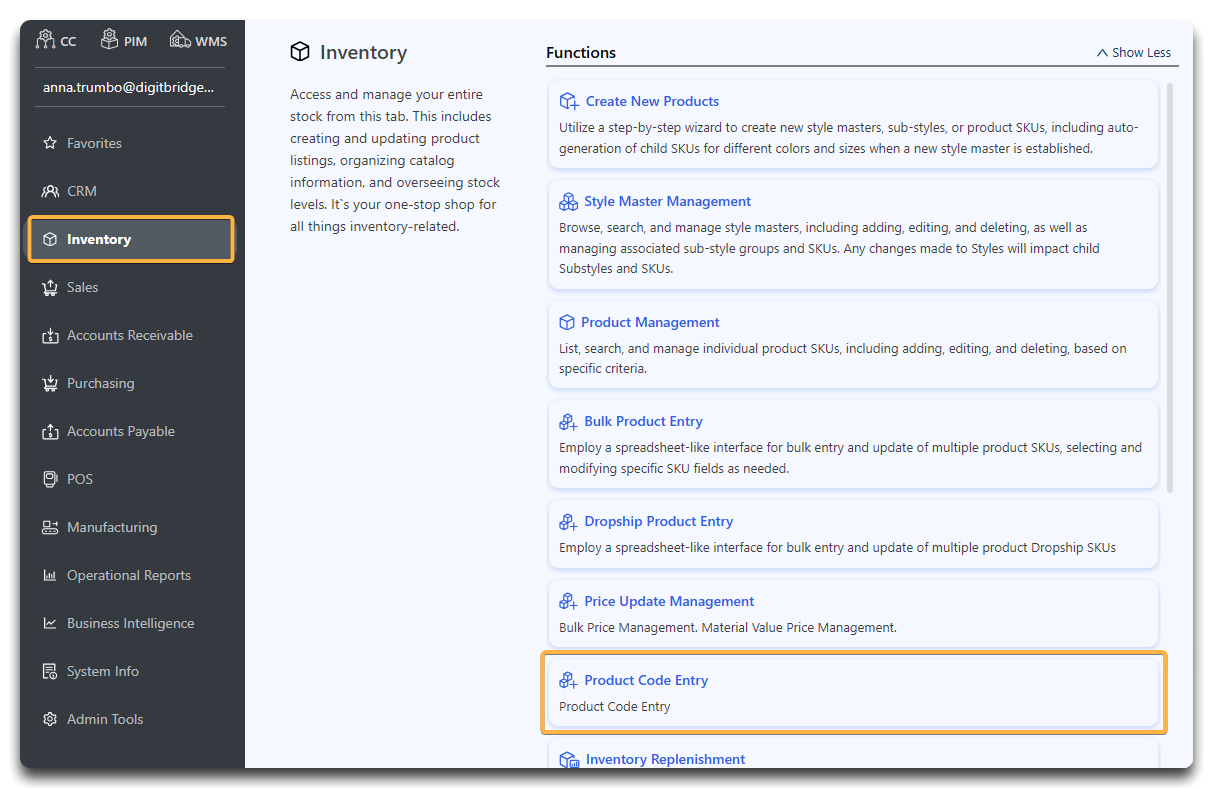This screenshot has width=1213, height=788.
Task: Click the Admin Tools gear icon
Action: click(50, 719)
